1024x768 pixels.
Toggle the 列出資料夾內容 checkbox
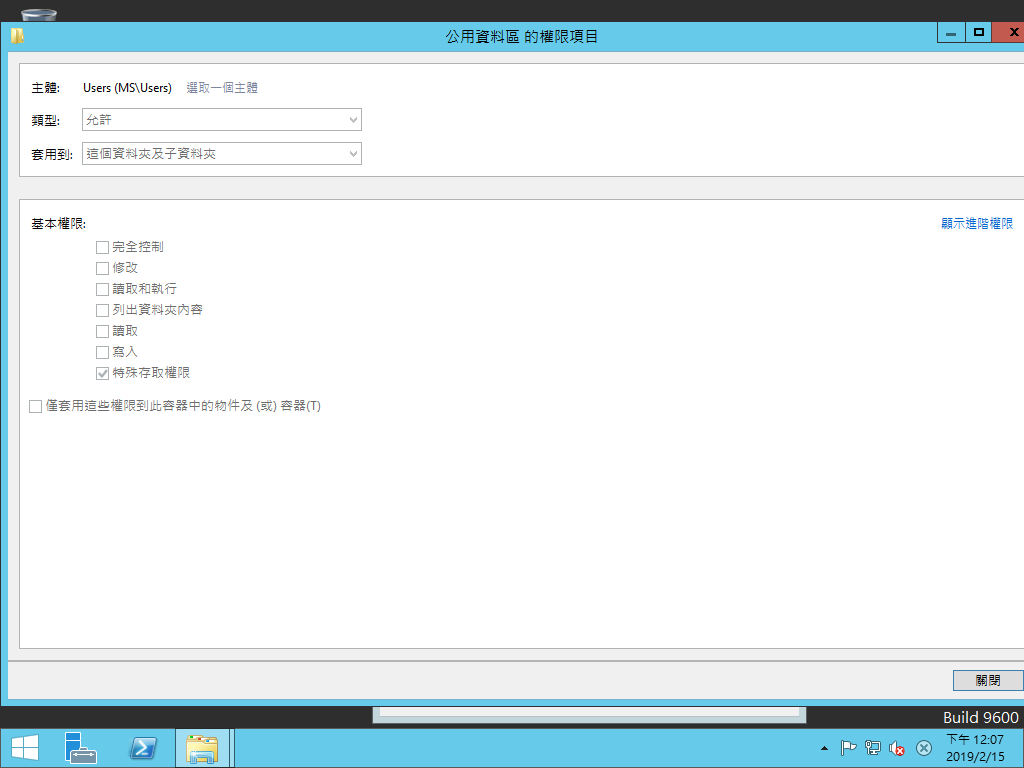coord(103,310)
